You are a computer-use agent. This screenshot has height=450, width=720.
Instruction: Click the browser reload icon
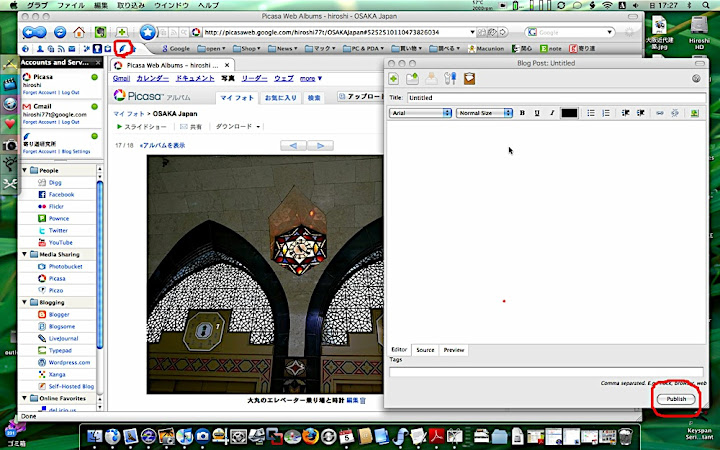(x=61, y=32)
